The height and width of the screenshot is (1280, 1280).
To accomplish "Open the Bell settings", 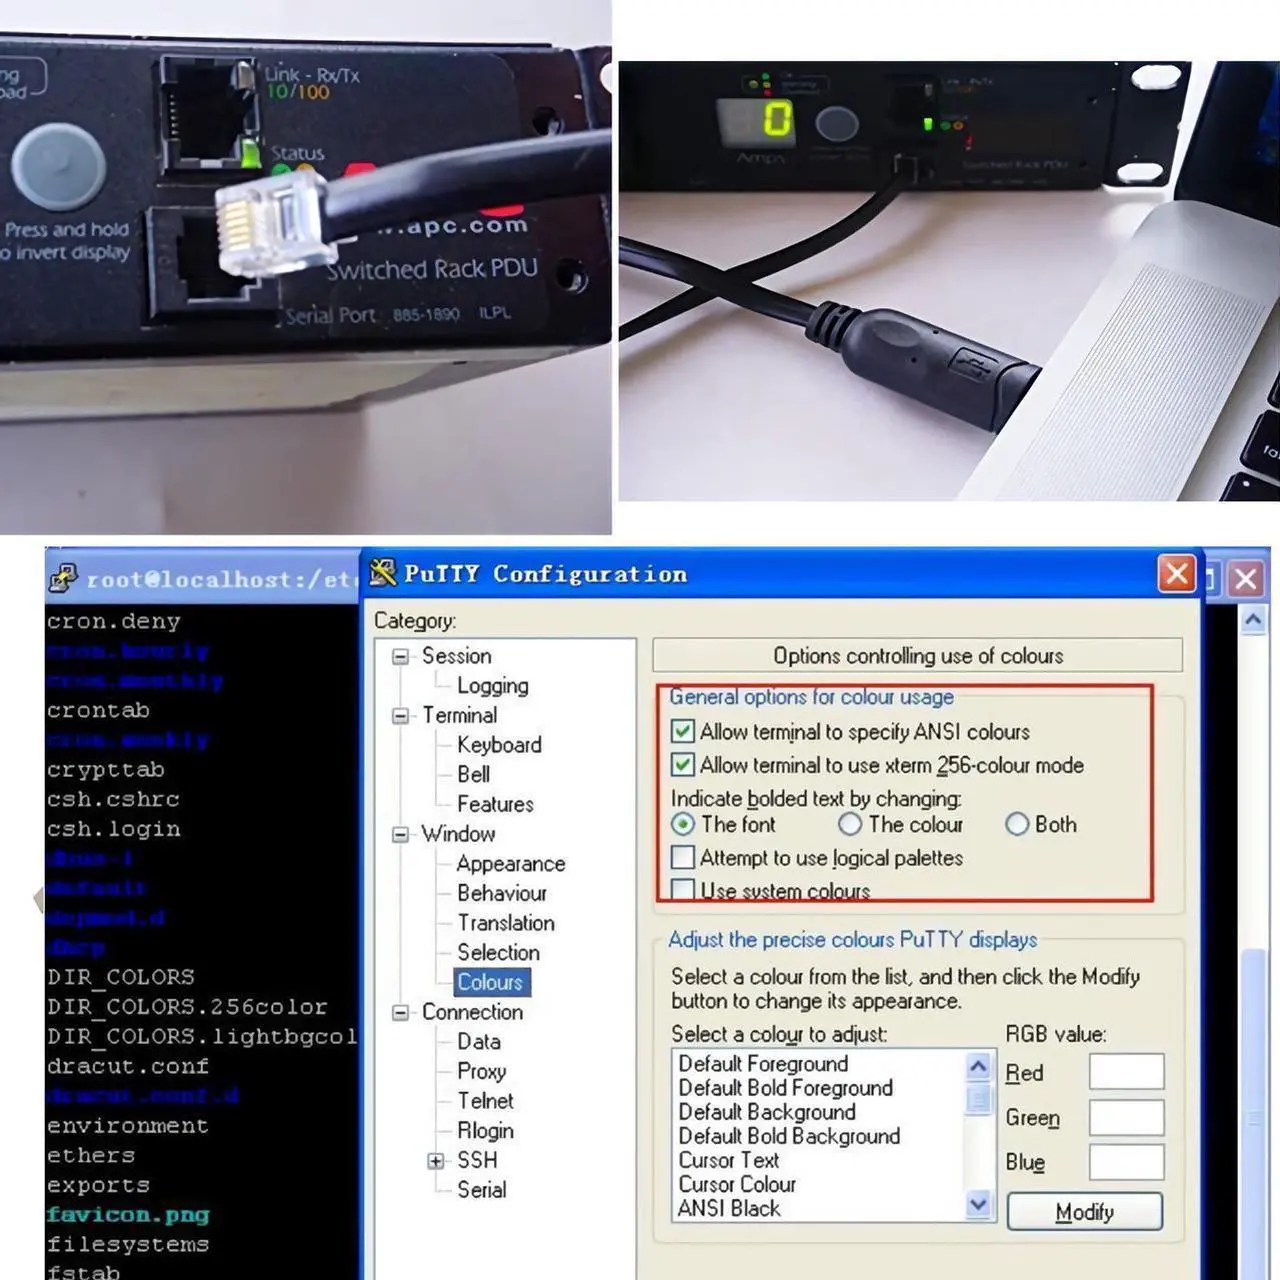I will 473,775.
